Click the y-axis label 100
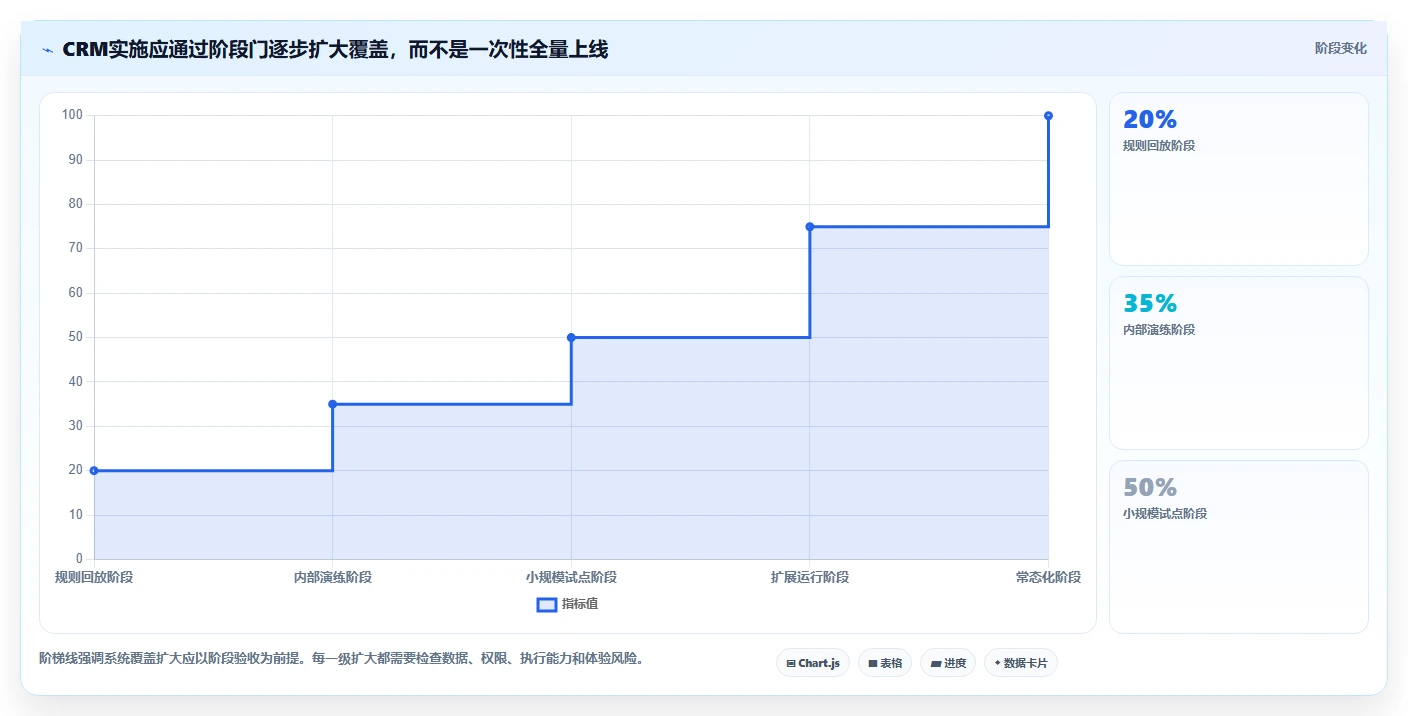This screenshot has width=1408, height=716. [72, 115]
